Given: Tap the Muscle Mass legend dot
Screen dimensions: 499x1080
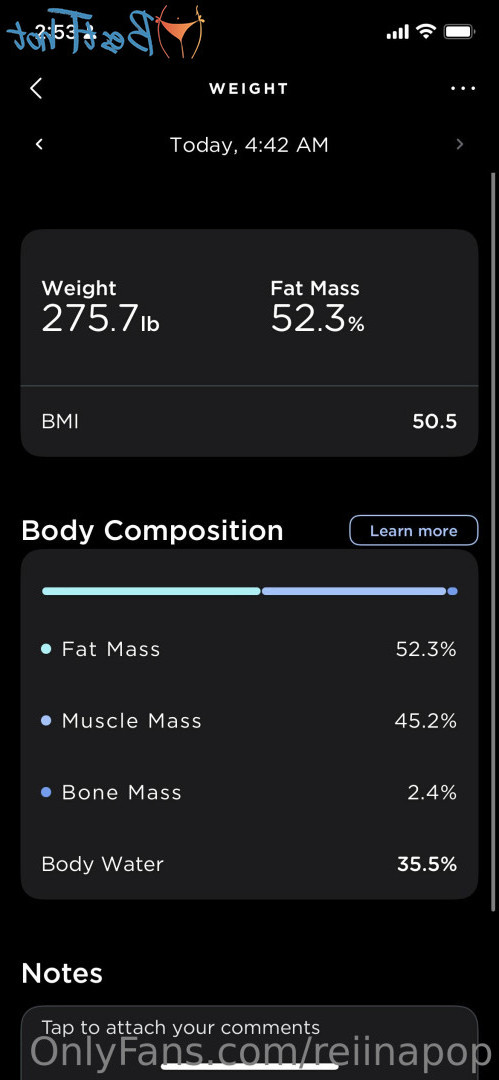Looking at the screenshot, I should click(x=46, y=720).
